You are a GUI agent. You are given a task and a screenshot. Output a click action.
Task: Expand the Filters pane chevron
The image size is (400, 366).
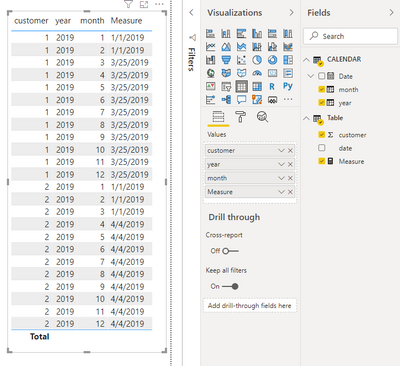pyautogui.click(x=191, y=13)
